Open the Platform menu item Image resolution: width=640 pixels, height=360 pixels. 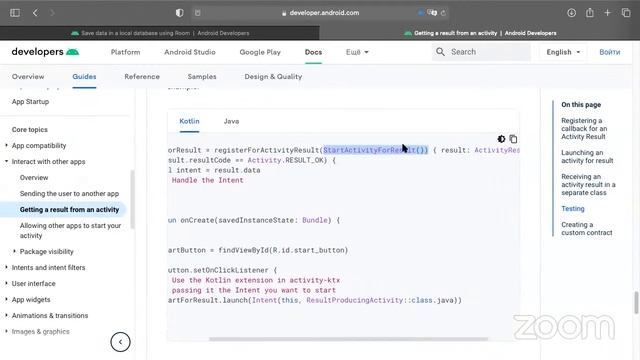pyautogui.click(x=125, y=52)
